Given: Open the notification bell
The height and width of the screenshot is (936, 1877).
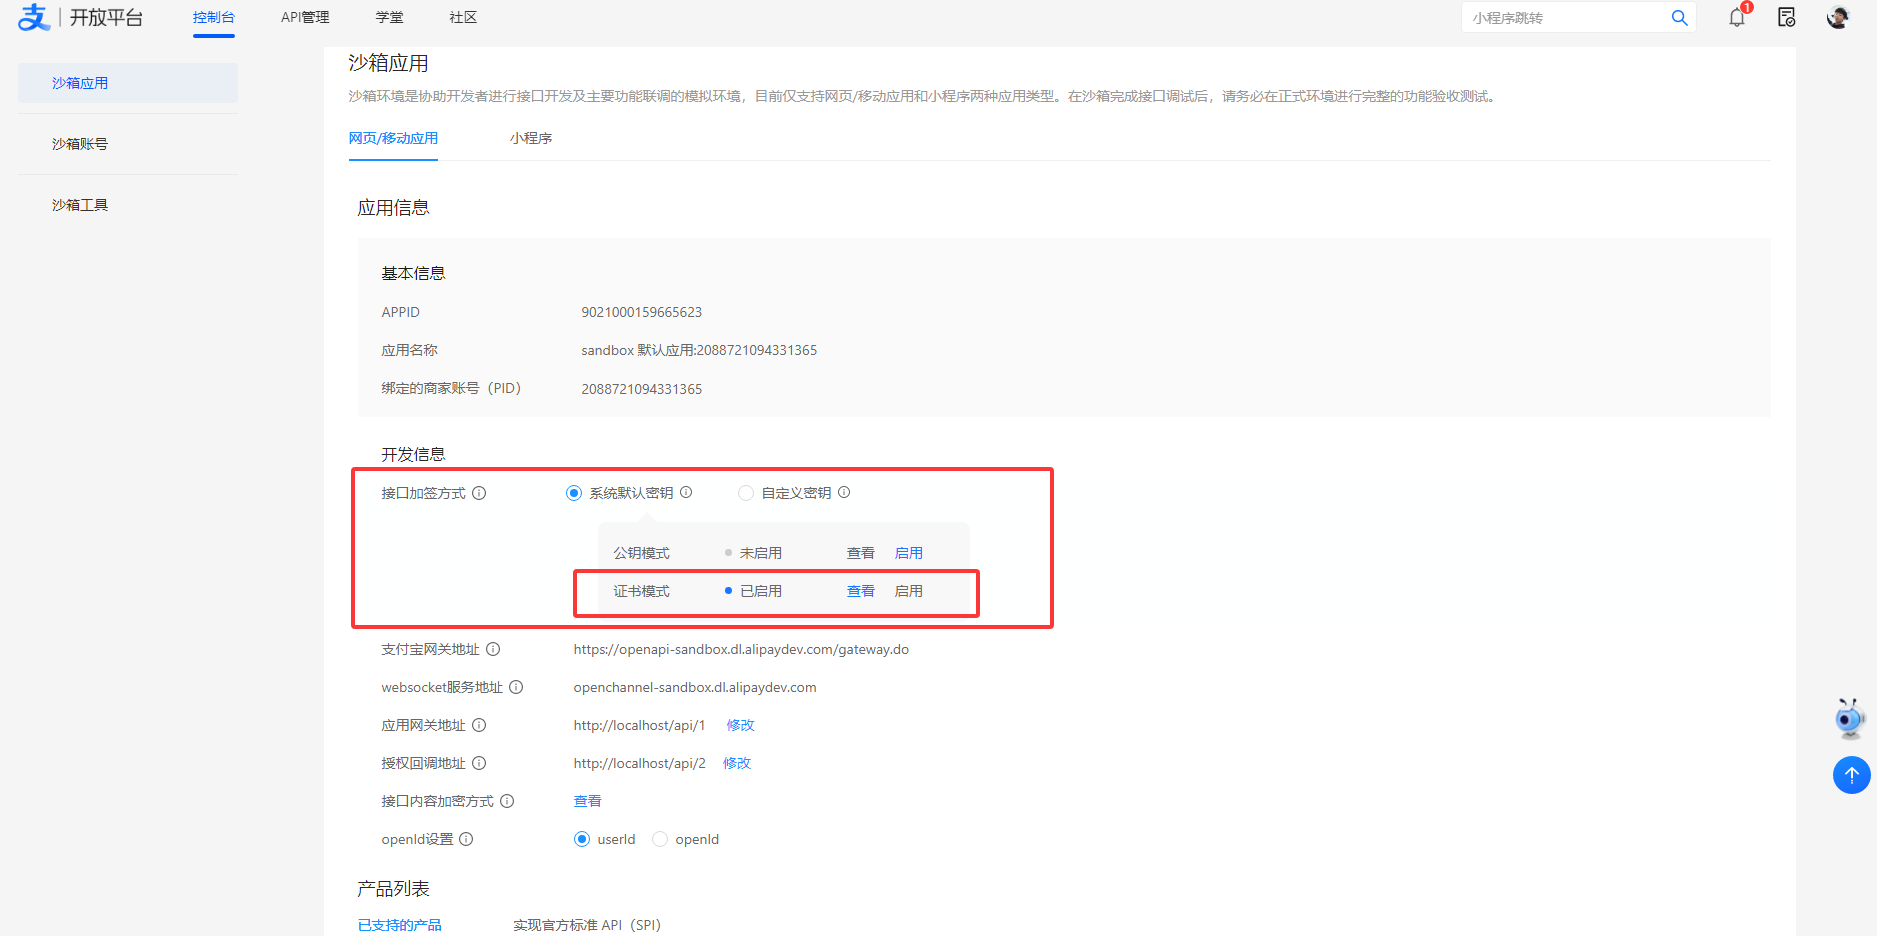Looking at the screenshot, I should click(x=1737, y=17).
